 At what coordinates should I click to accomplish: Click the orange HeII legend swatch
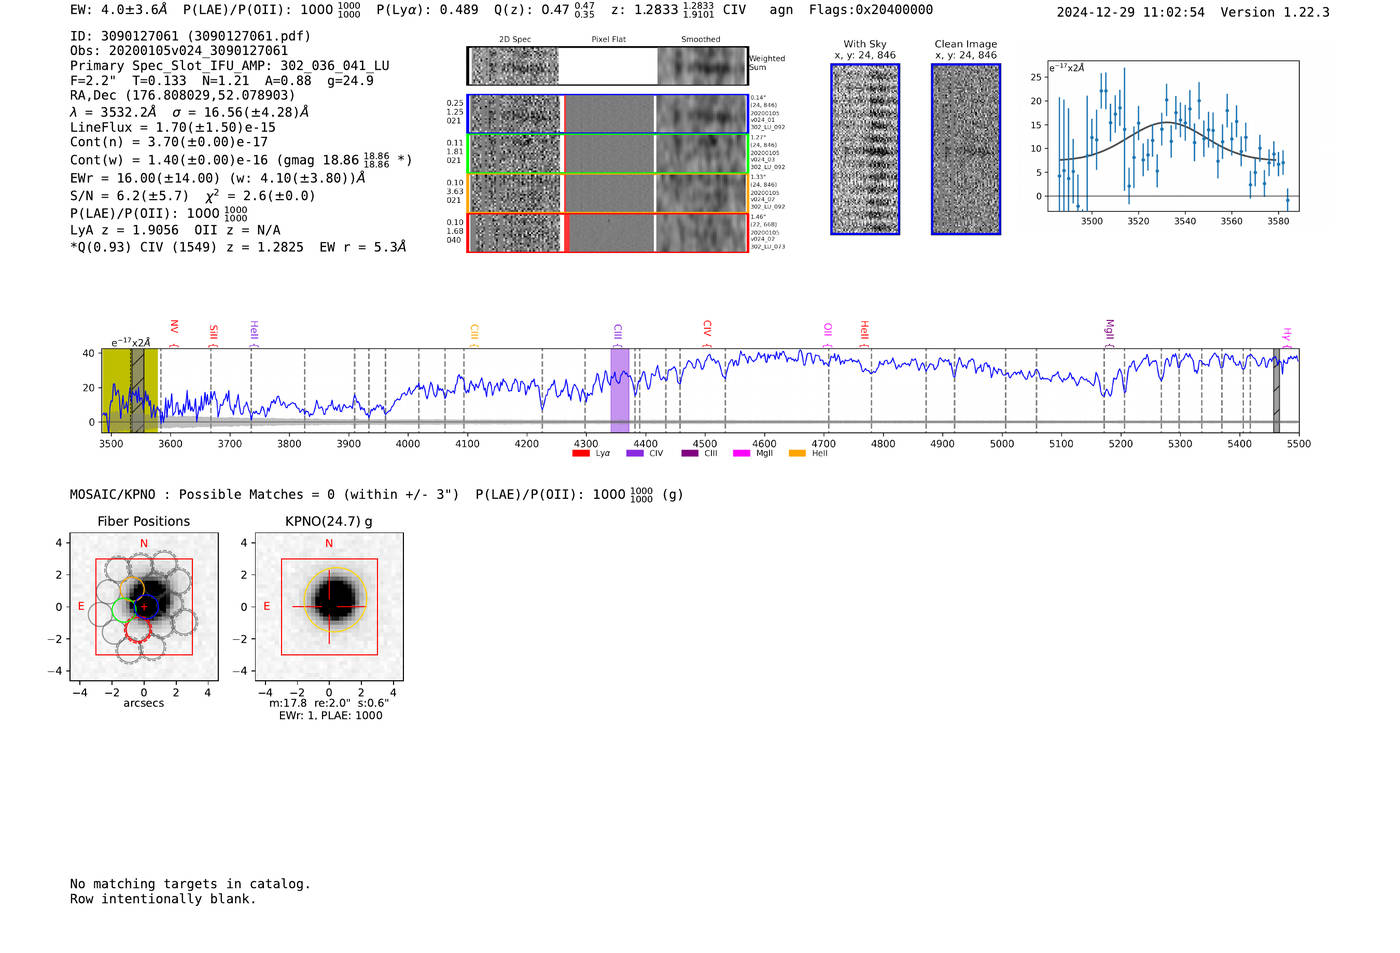click(797, 454)
